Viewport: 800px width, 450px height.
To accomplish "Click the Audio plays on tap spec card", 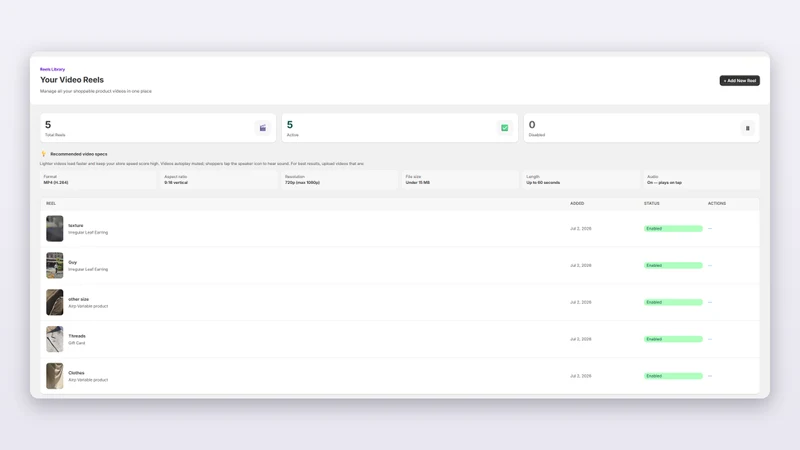I will point(702,180).
